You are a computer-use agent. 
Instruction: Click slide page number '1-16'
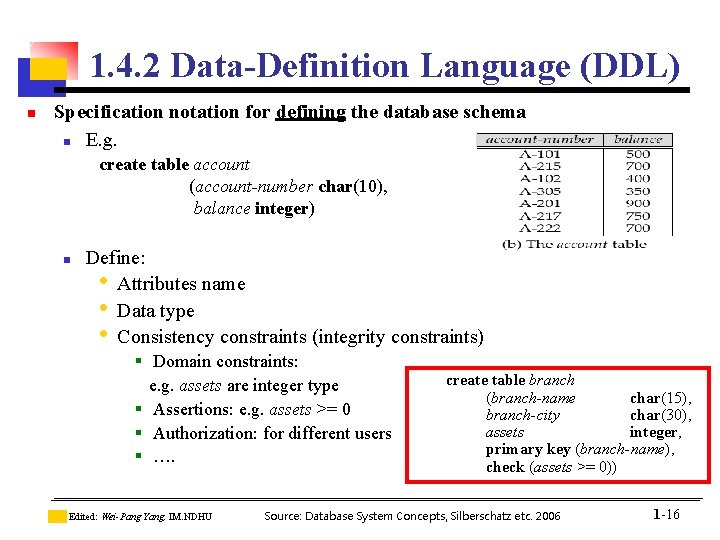[x=666, y=514]
